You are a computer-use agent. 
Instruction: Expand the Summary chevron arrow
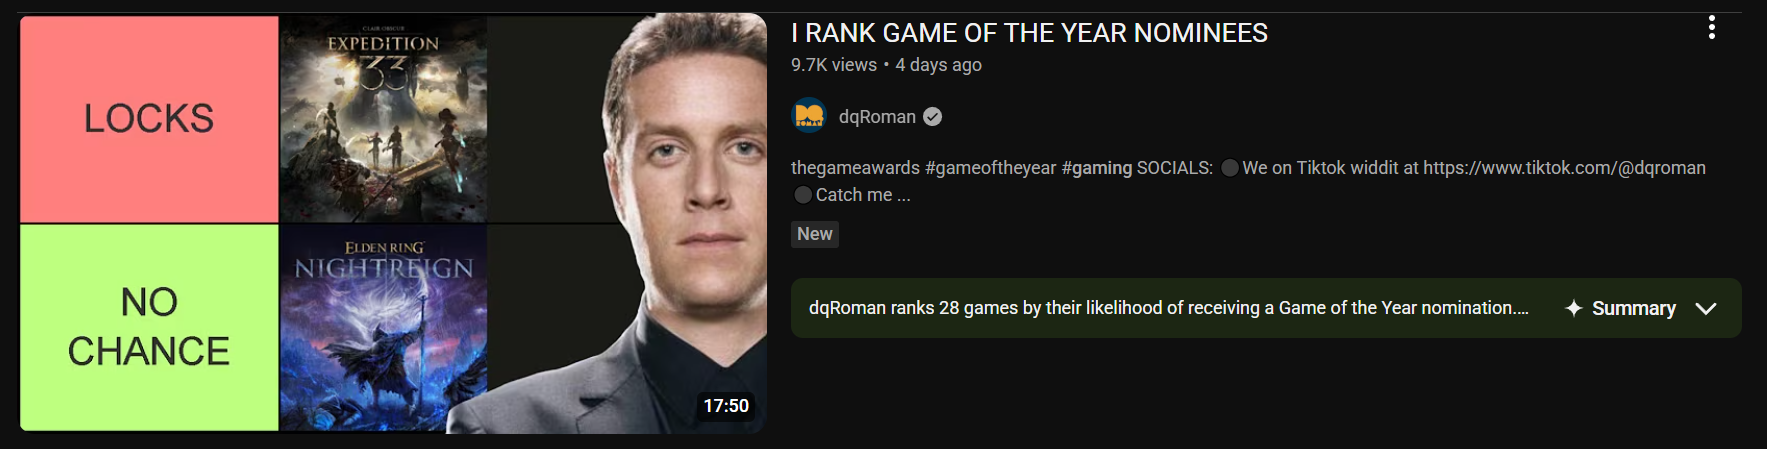(1706, 308)
